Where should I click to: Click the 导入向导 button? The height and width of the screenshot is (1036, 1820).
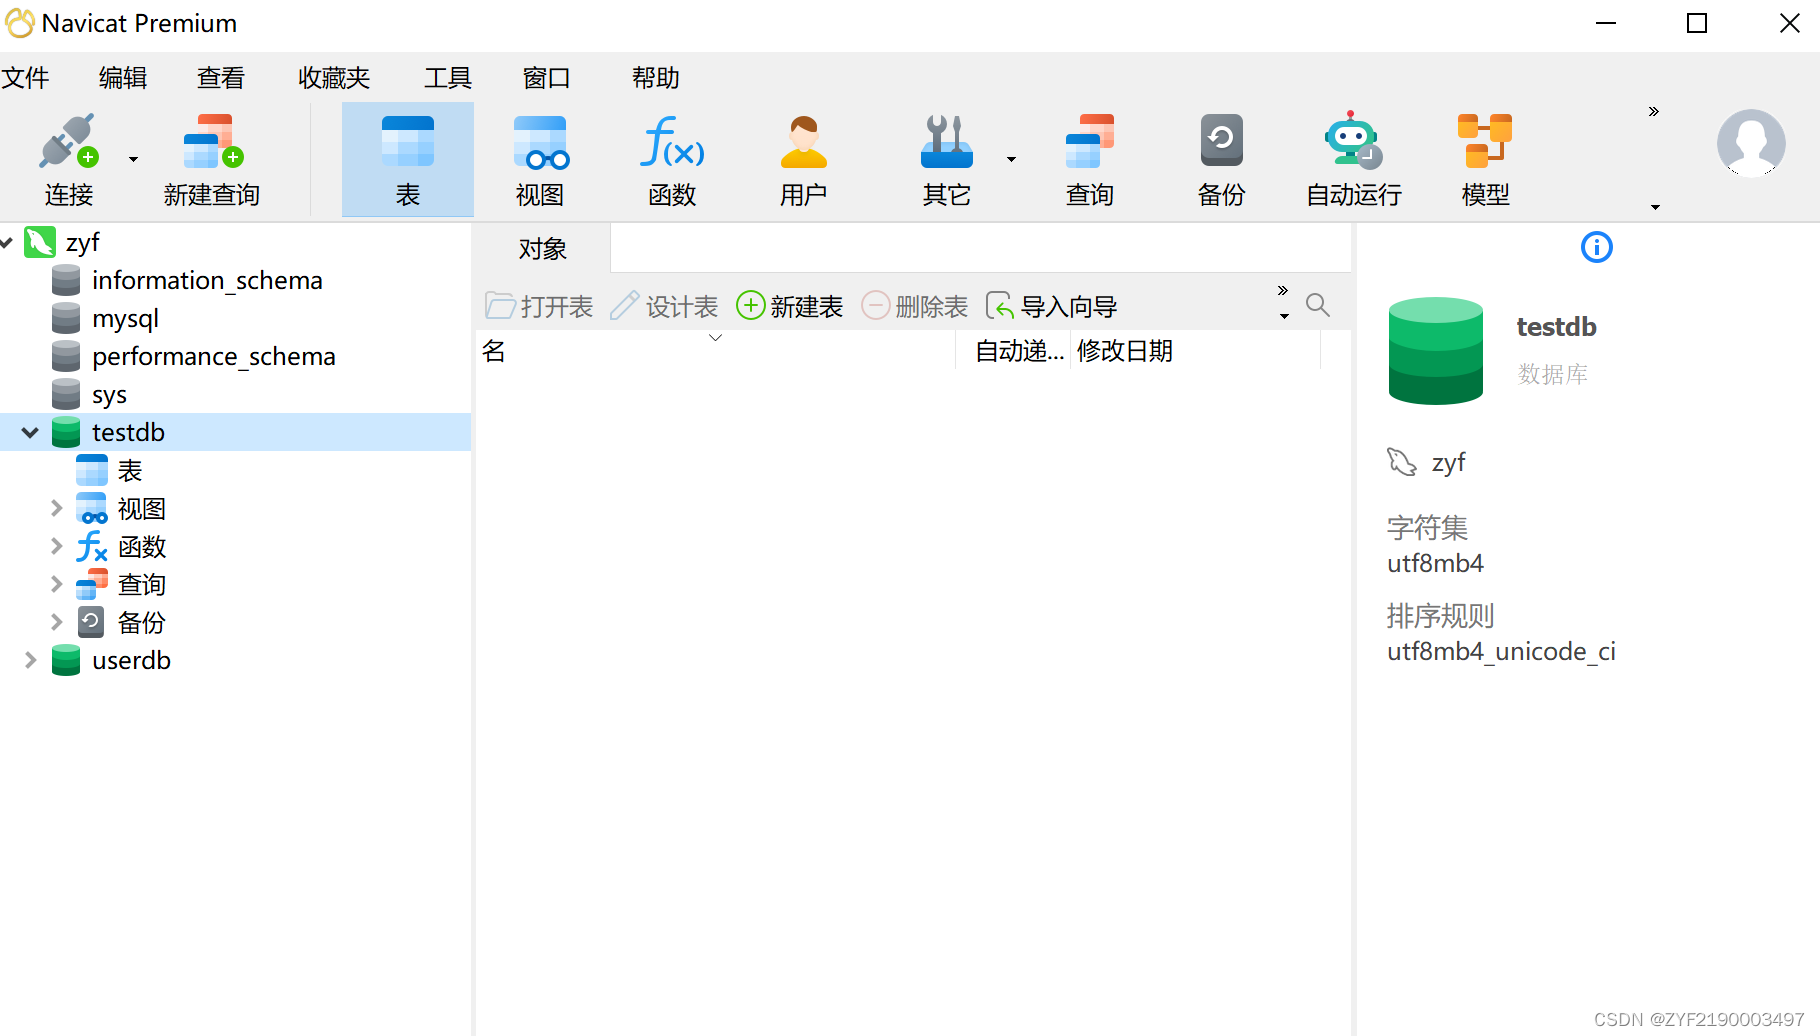[x=1051, y=306]
